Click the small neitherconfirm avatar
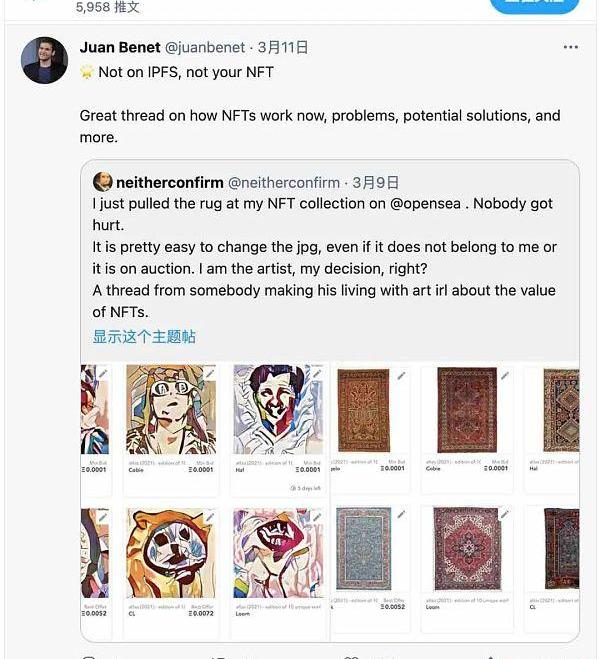 coord(102,182)
